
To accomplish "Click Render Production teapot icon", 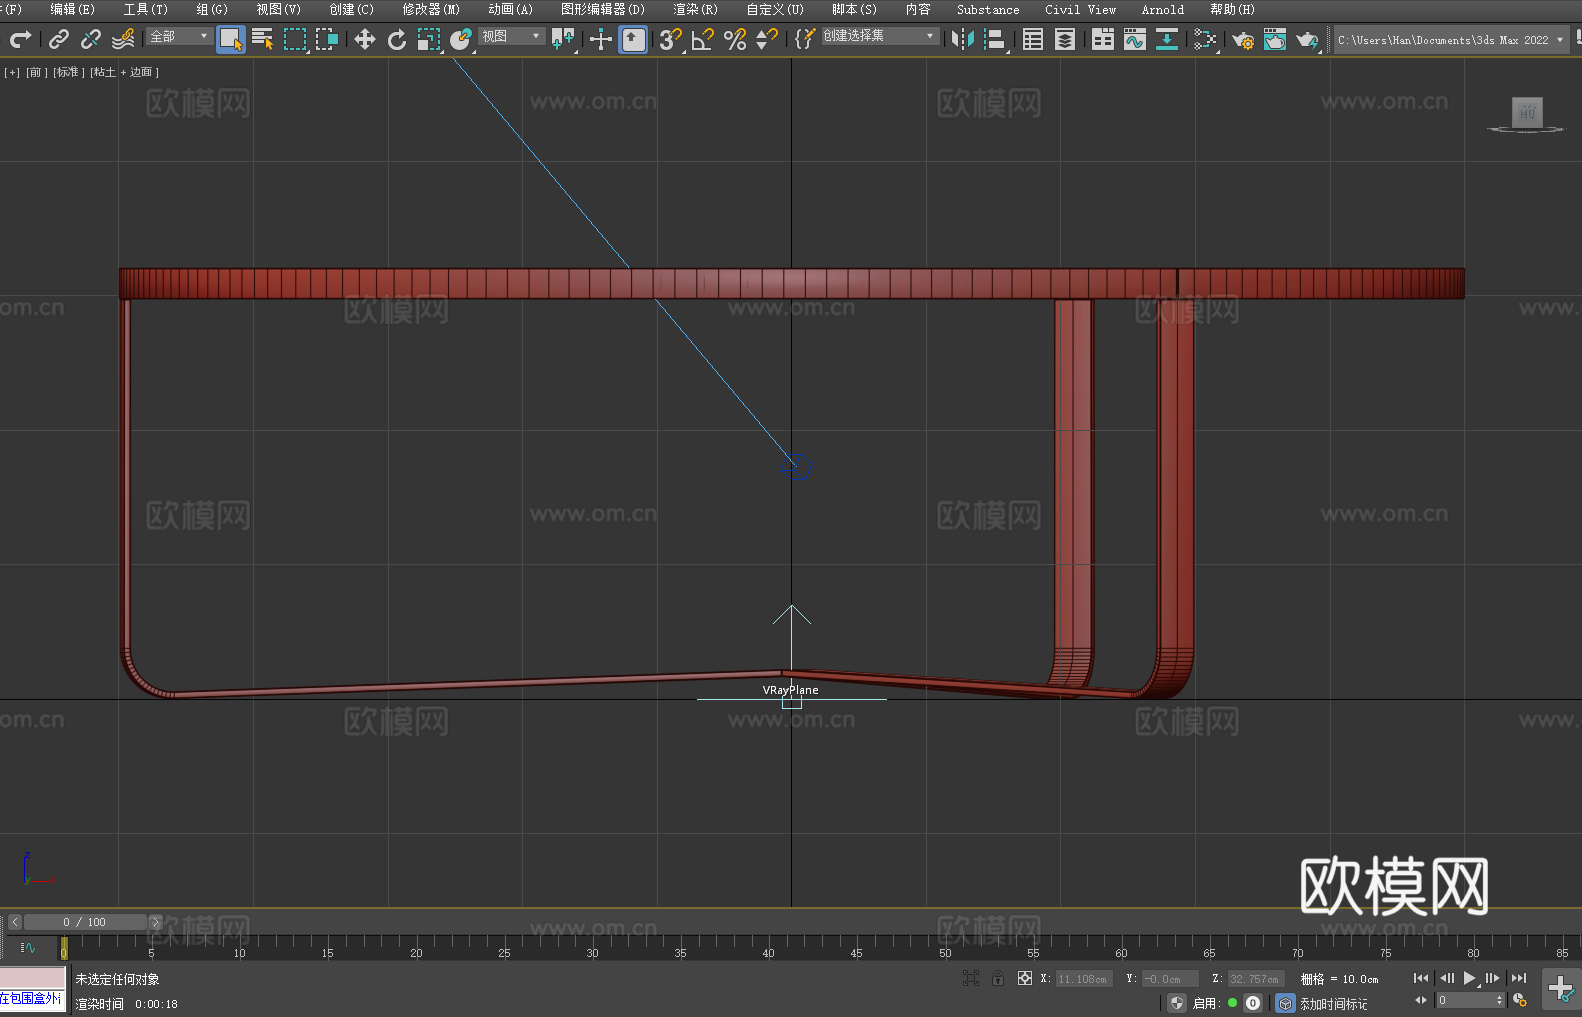I will pyautogui.click(x=1307, y=39).
